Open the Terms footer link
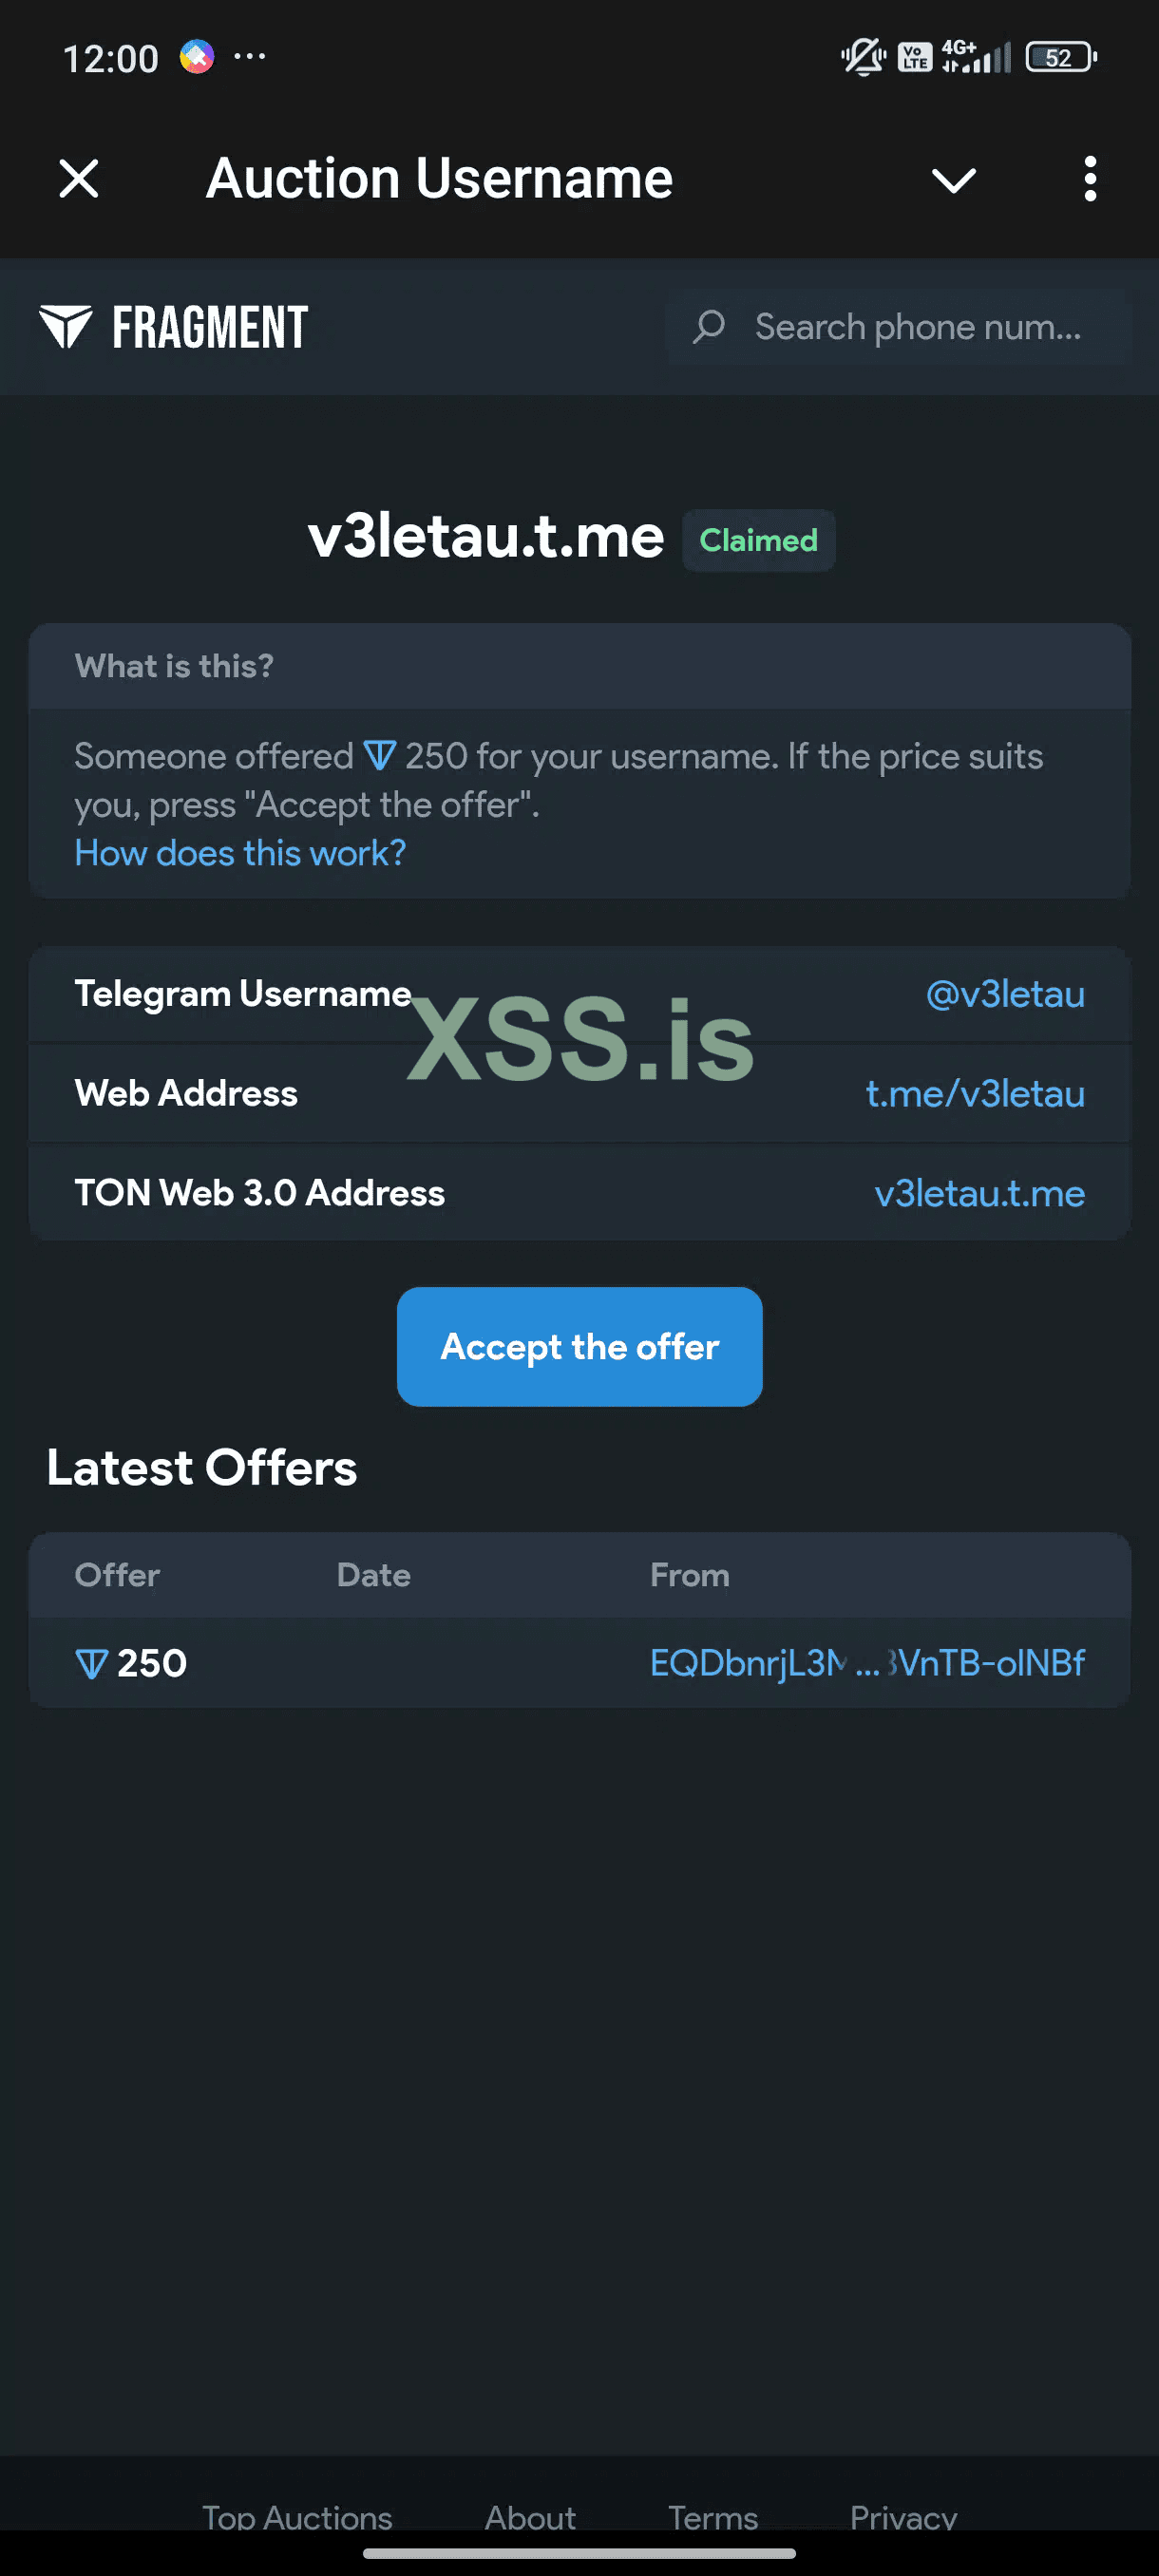Screen dimensions: 1159x2576 (712, 2516)
